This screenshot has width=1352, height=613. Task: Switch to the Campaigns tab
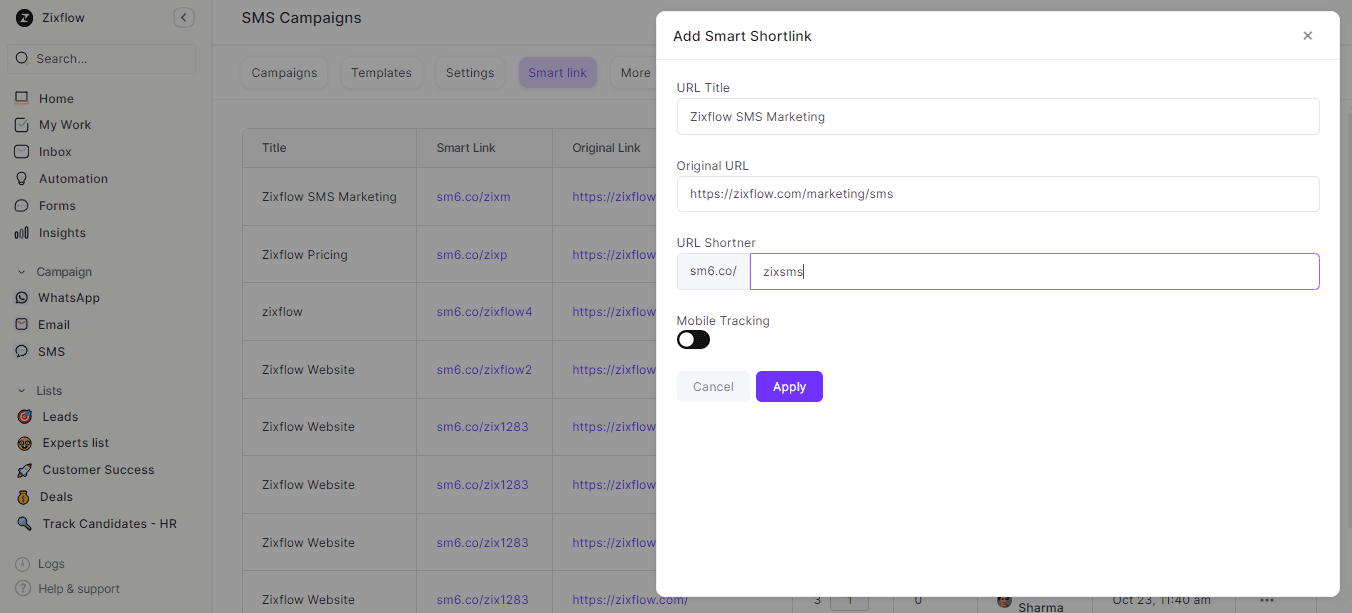pyautogui.click(x=284, y=73)
